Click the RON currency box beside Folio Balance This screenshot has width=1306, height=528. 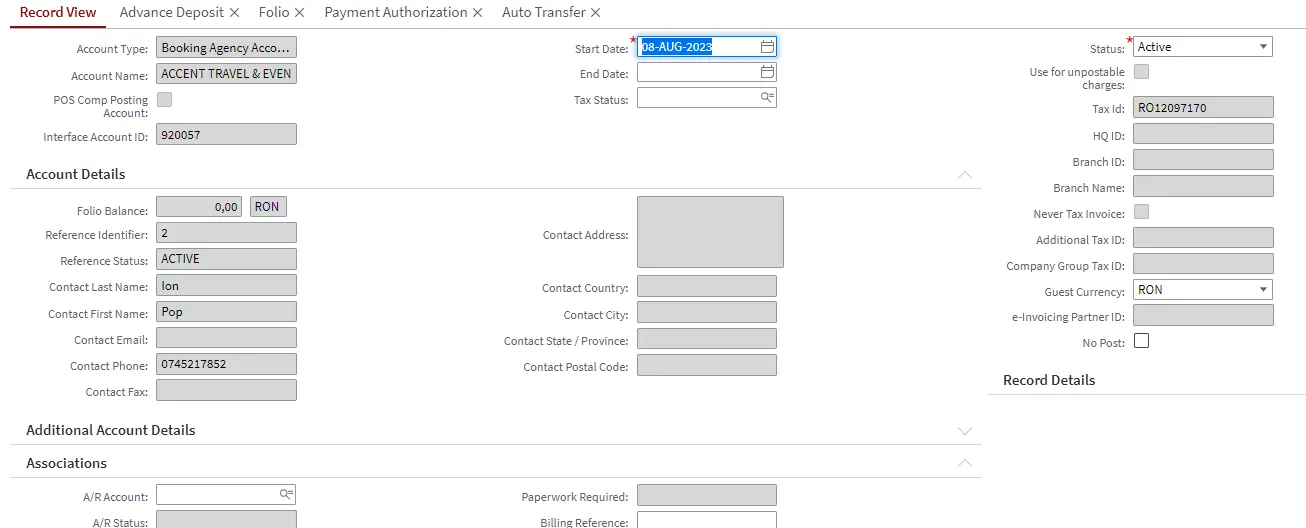pyautogui.click(x=268, y=207)
